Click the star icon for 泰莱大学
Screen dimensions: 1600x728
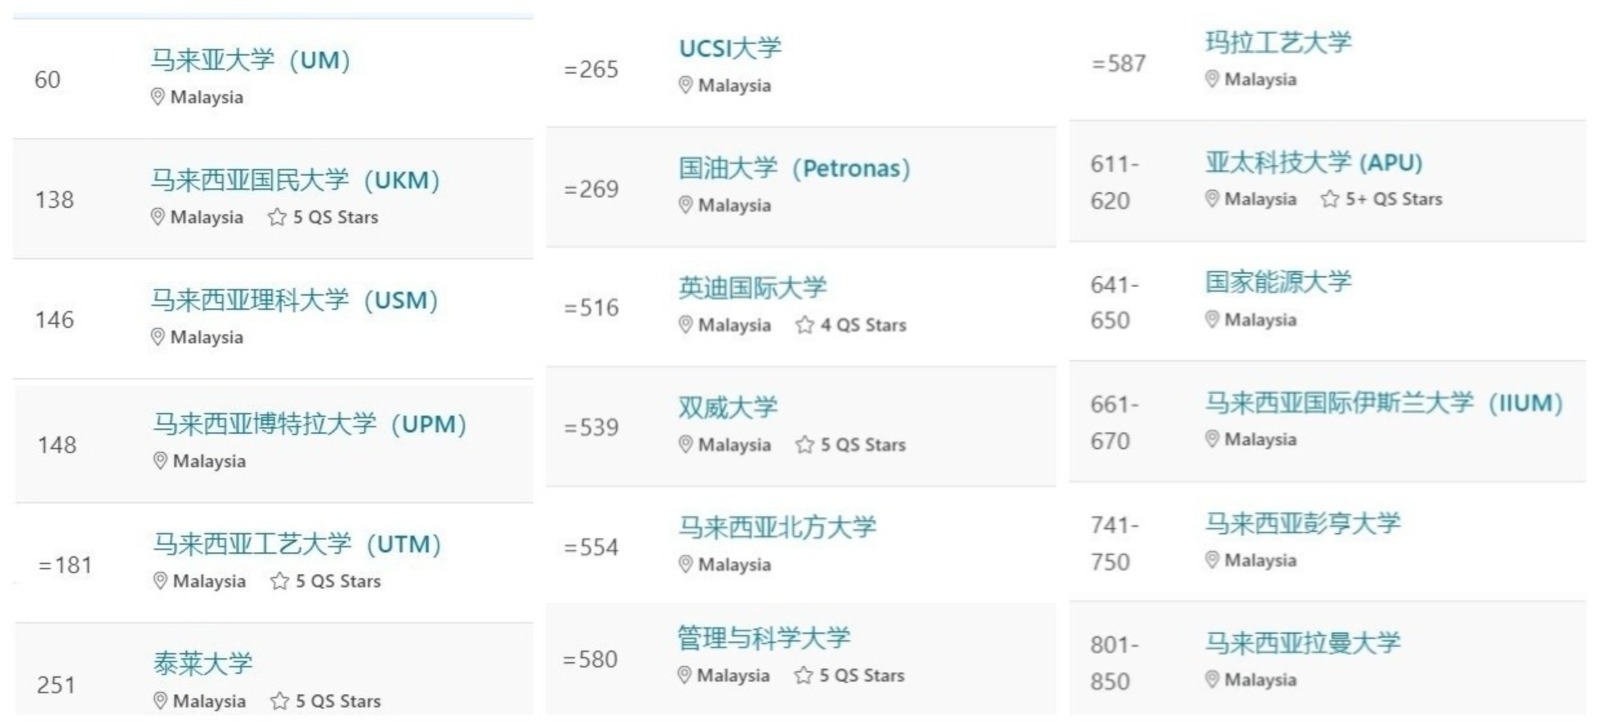pyautogui.click(x=280, y=701)
